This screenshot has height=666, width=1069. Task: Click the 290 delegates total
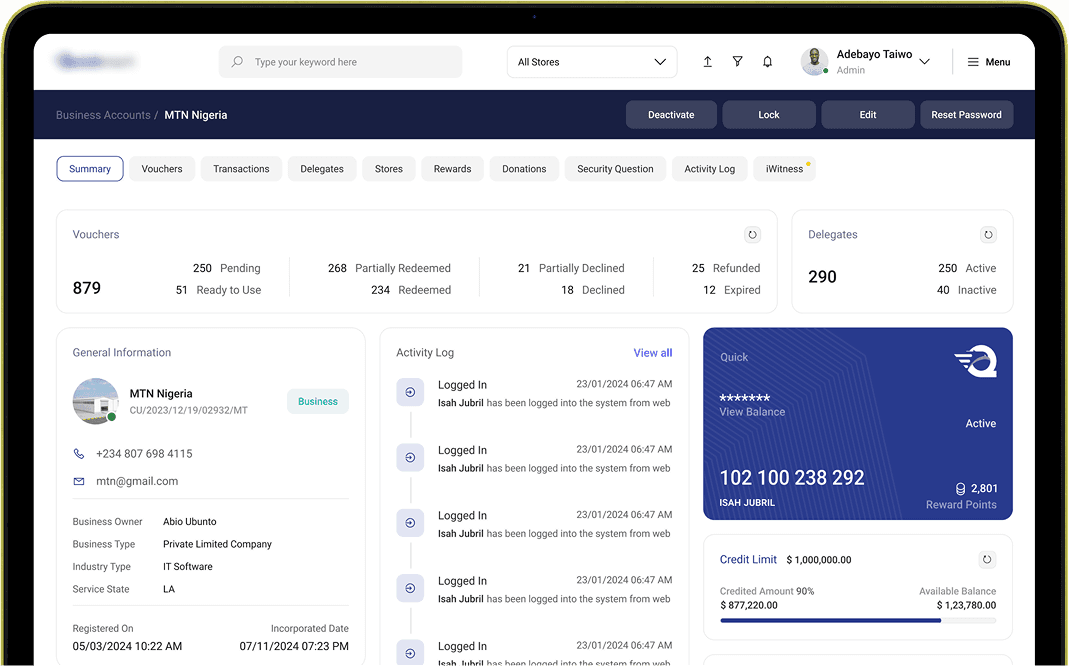coord(822,277)
